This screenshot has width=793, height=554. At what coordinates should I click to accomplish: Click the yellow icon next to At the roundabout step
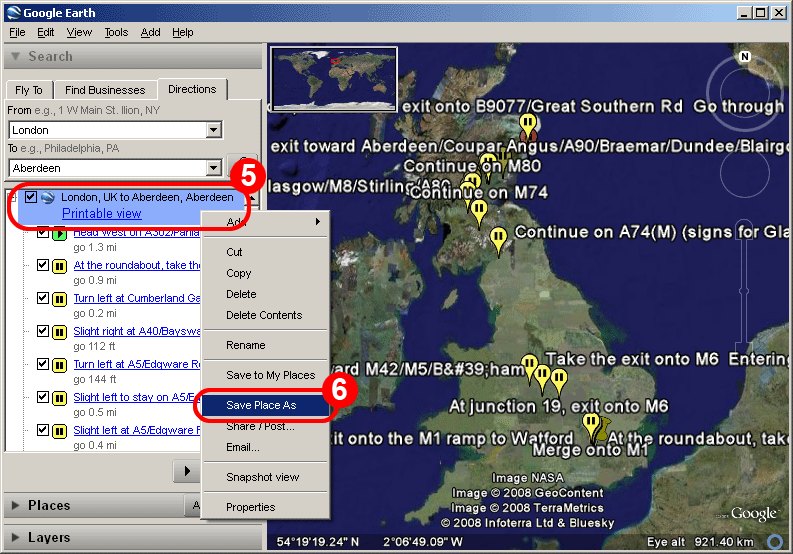[x=59, y=266]
